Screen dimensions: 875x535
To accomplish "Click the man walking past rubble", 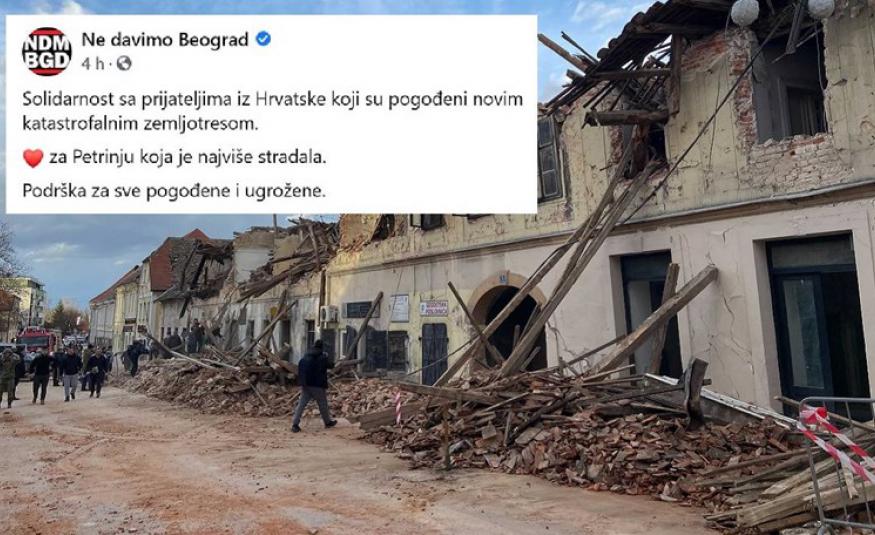I will (x=314, y=386).
